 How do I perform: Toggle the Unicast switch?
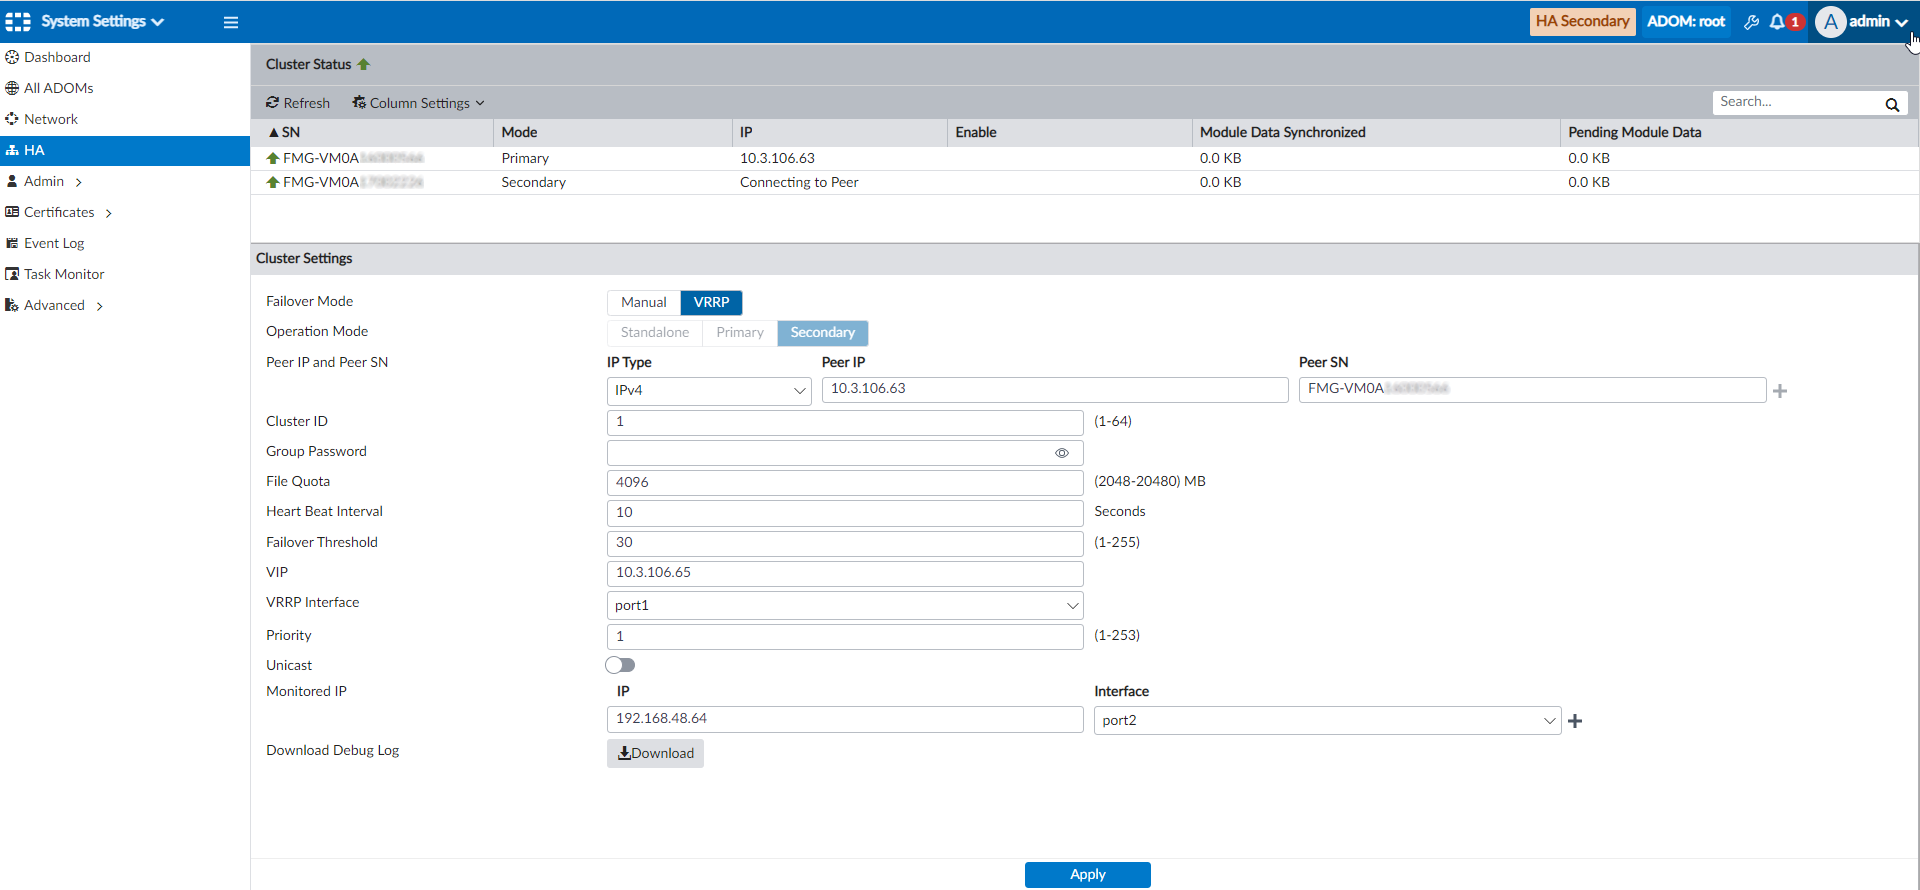[620, 665]
